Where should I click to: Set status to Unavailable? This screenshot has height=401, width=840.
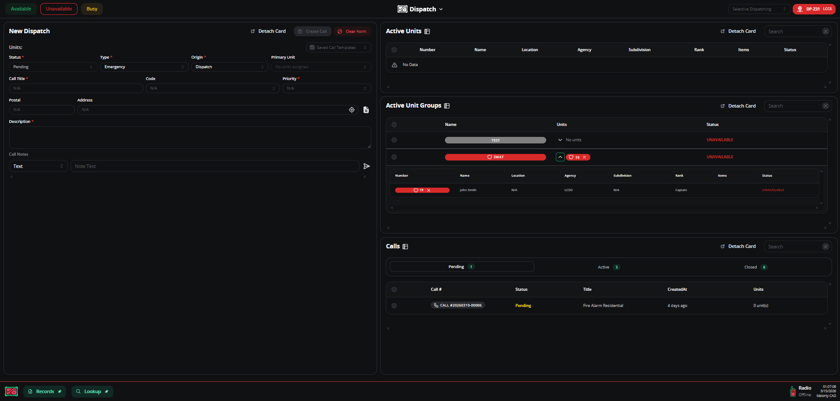[59, 9]
